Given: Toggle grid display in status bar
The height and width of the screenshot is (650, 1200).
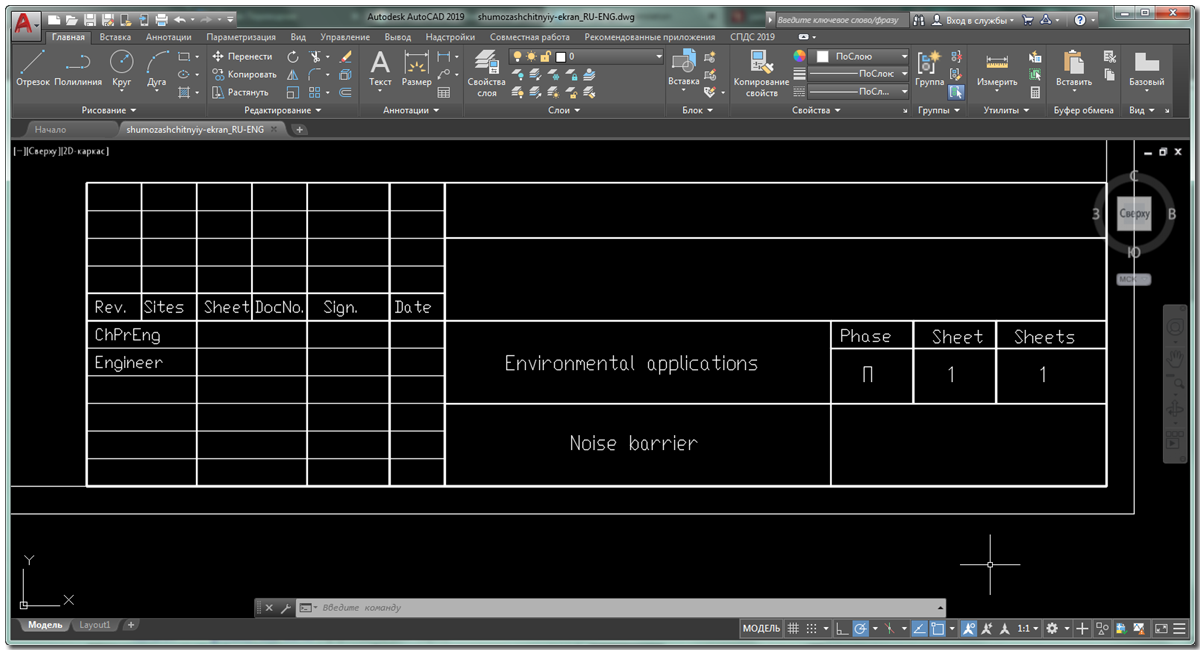Looking at the screenshot, I should click(793, 629).
